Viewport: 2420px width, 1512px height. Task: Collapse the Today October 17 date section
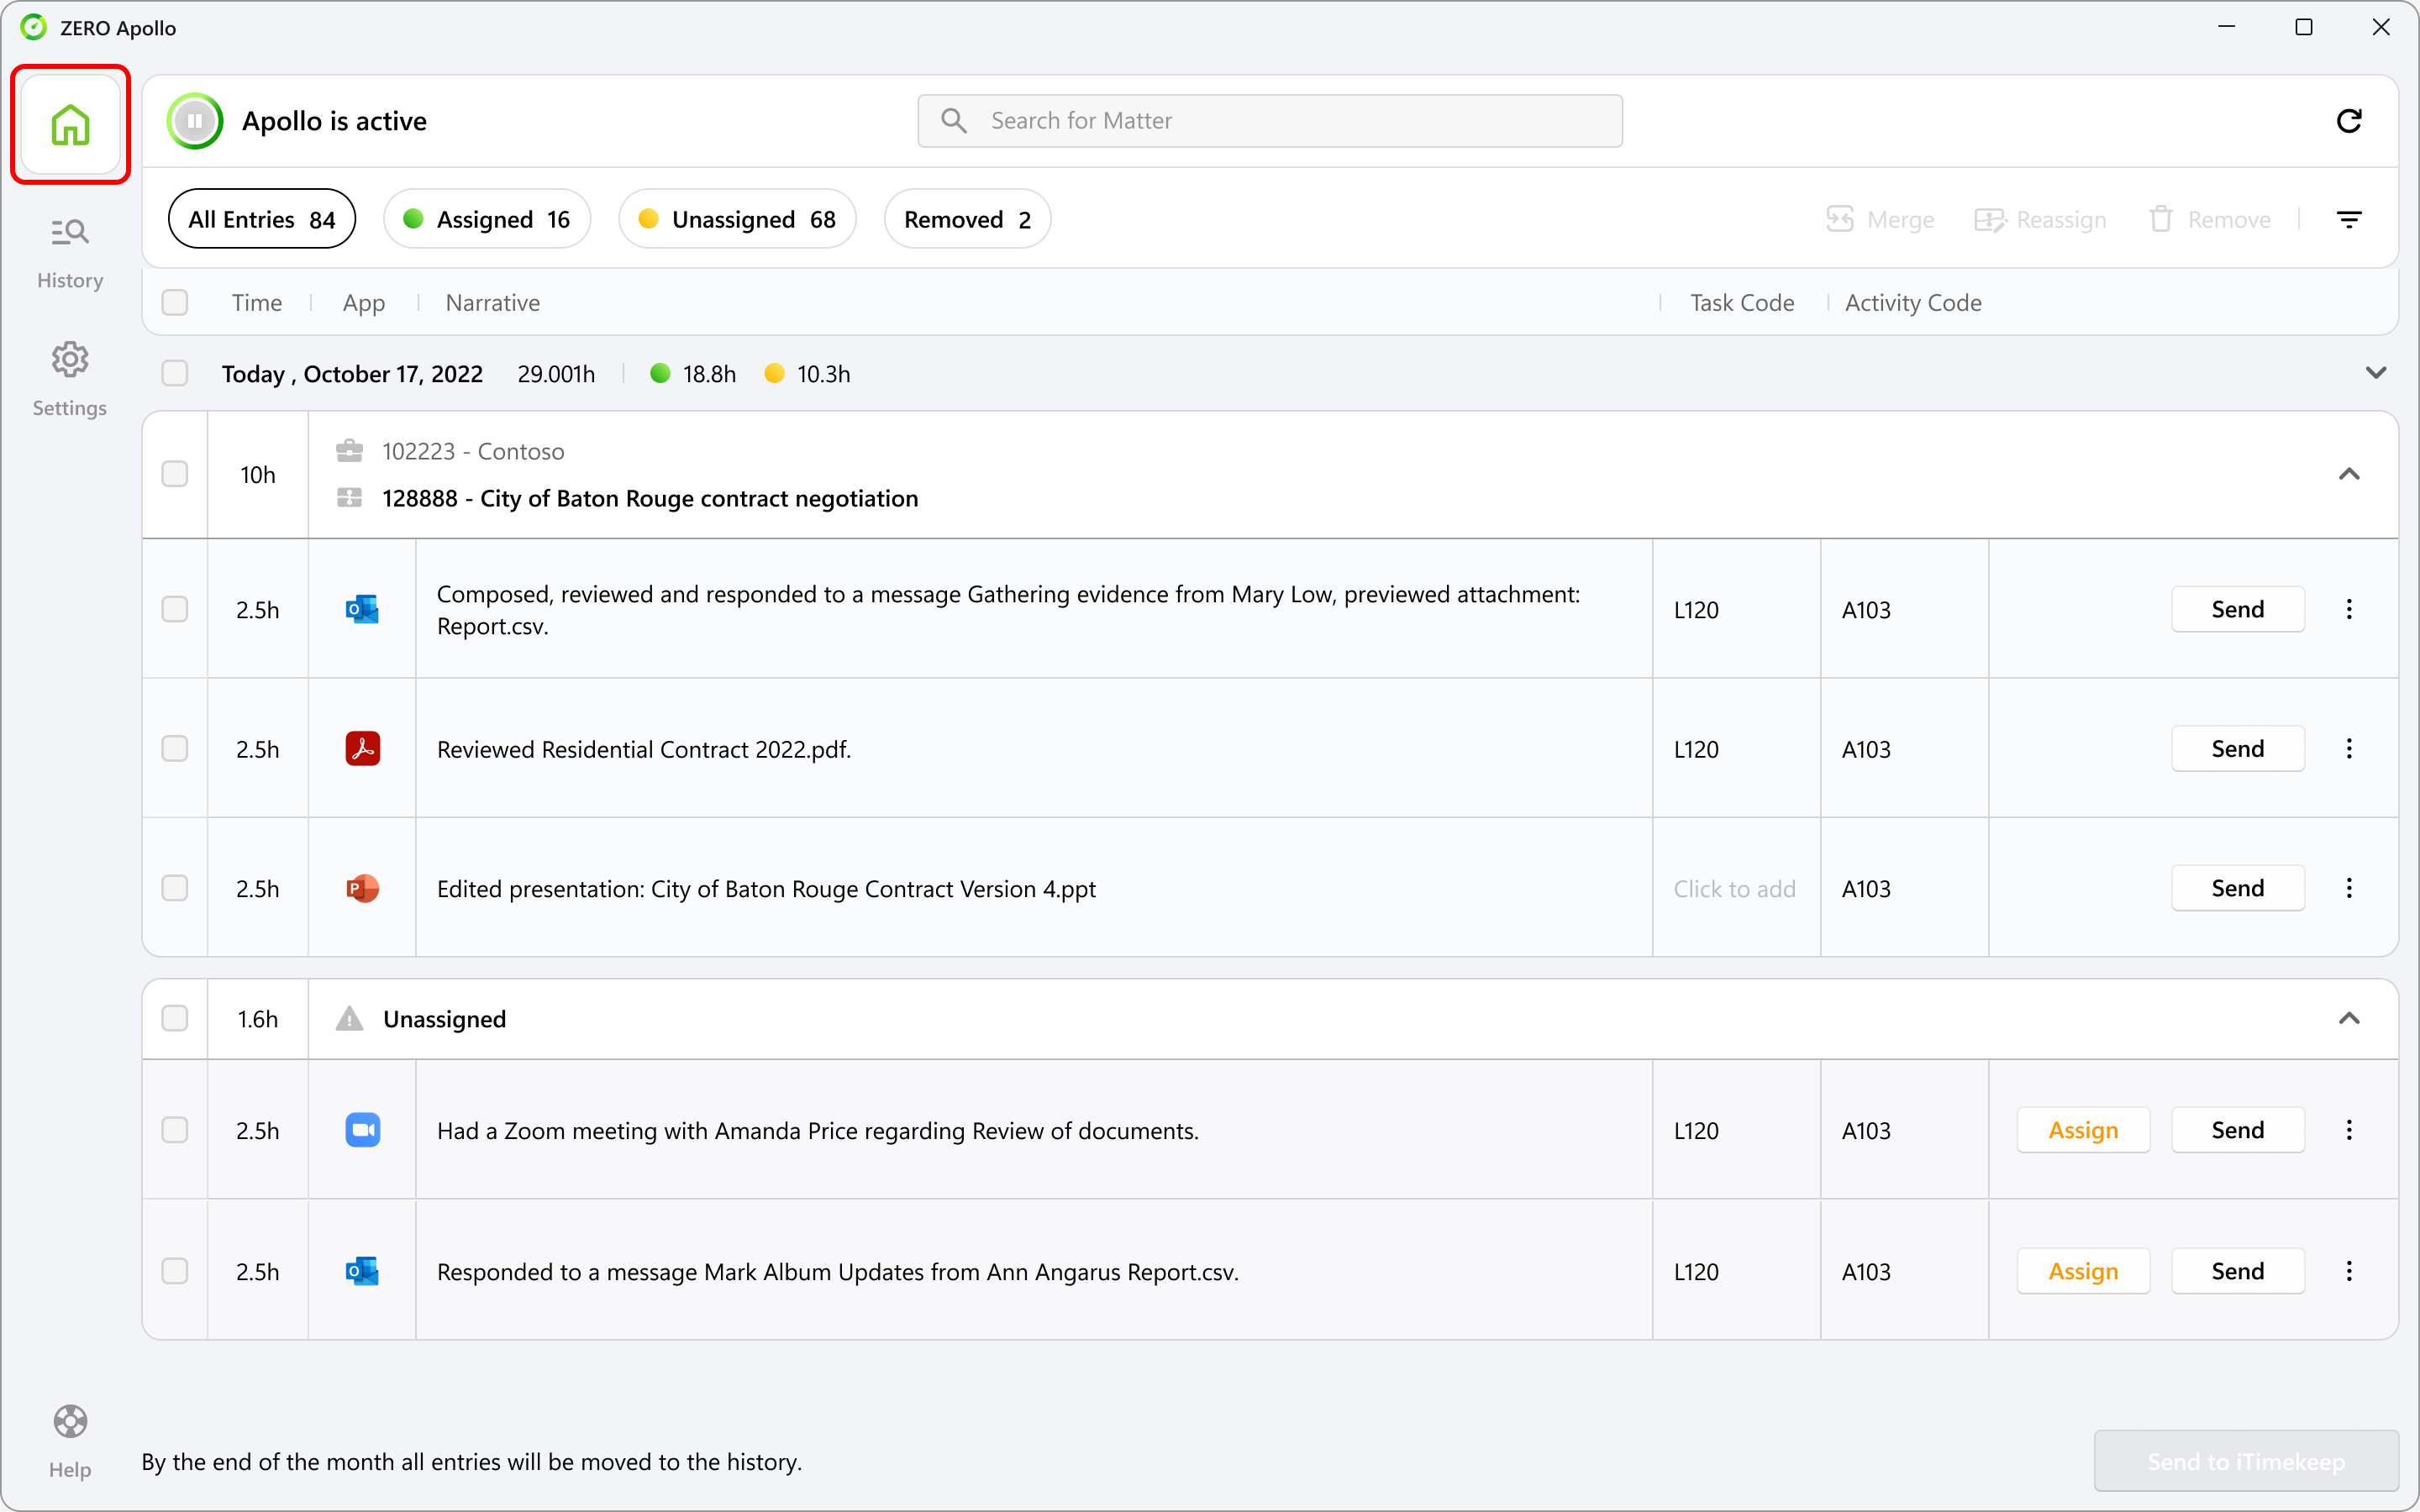2376,373
